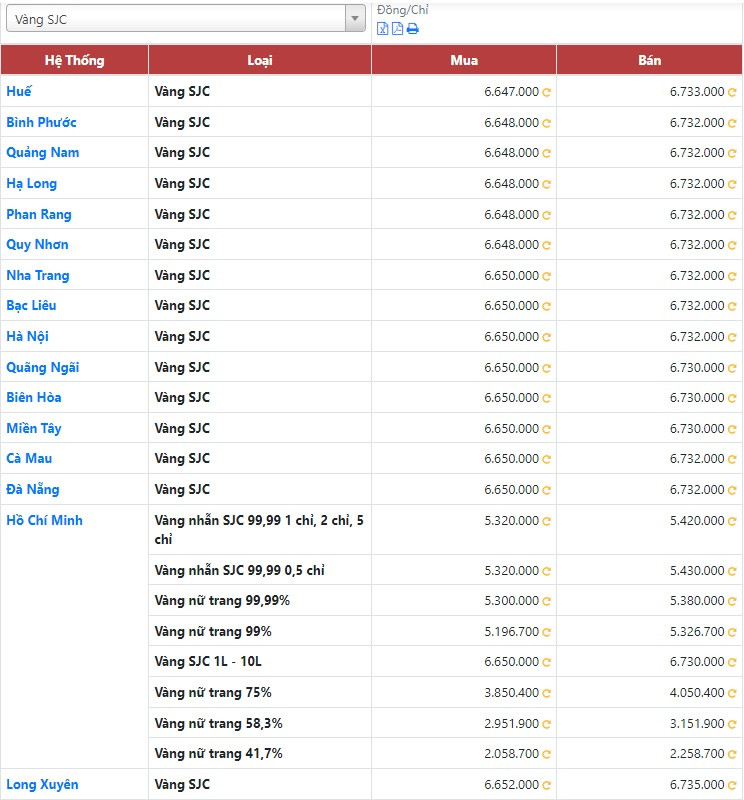Open the Hồ Chí Minh system link
744x800 pixels.
(44, 520)
